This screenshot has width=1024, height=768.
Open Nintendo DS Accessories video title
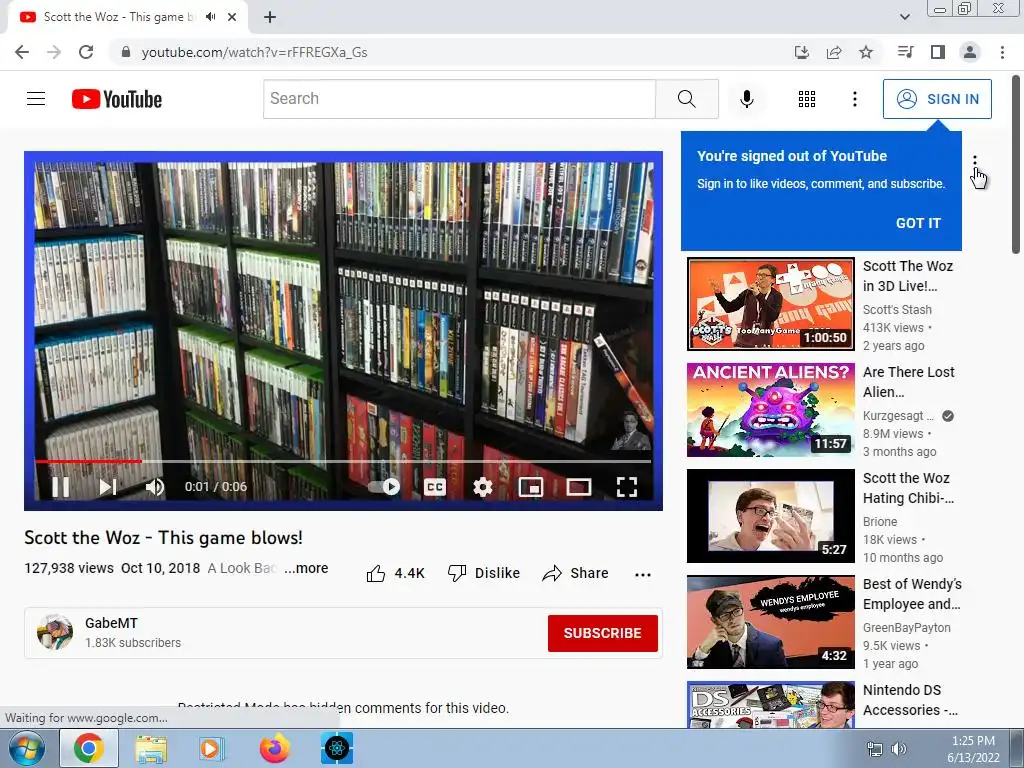tap(910, 699)
